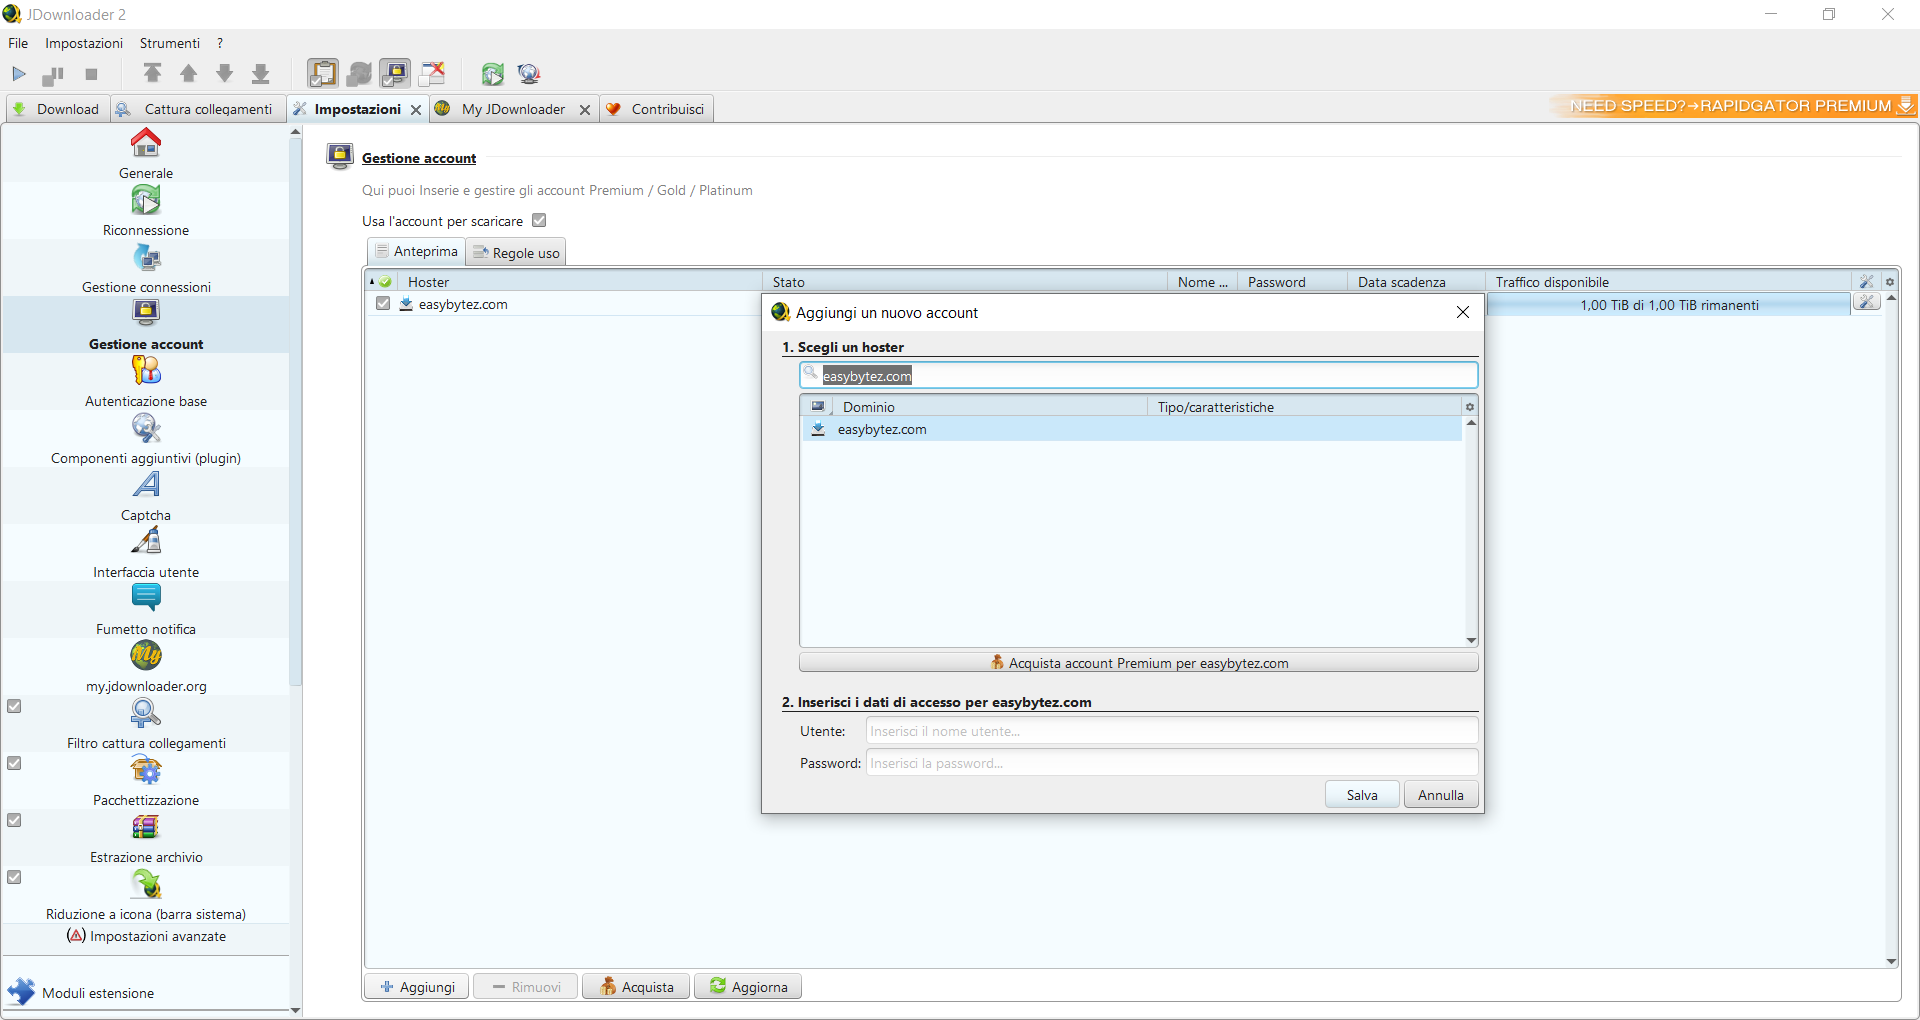Click the stop downloads square icon
The width and height of the screenshot is (1920, 1020).
coord(91,74)
